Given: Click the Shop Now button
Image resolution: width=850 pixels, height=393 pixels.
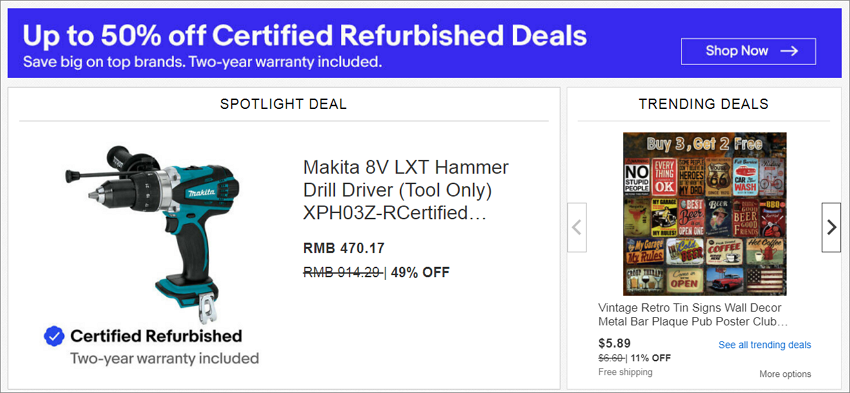Looking at the screenshot, I should pyautogui.click(x=748, y=51).
